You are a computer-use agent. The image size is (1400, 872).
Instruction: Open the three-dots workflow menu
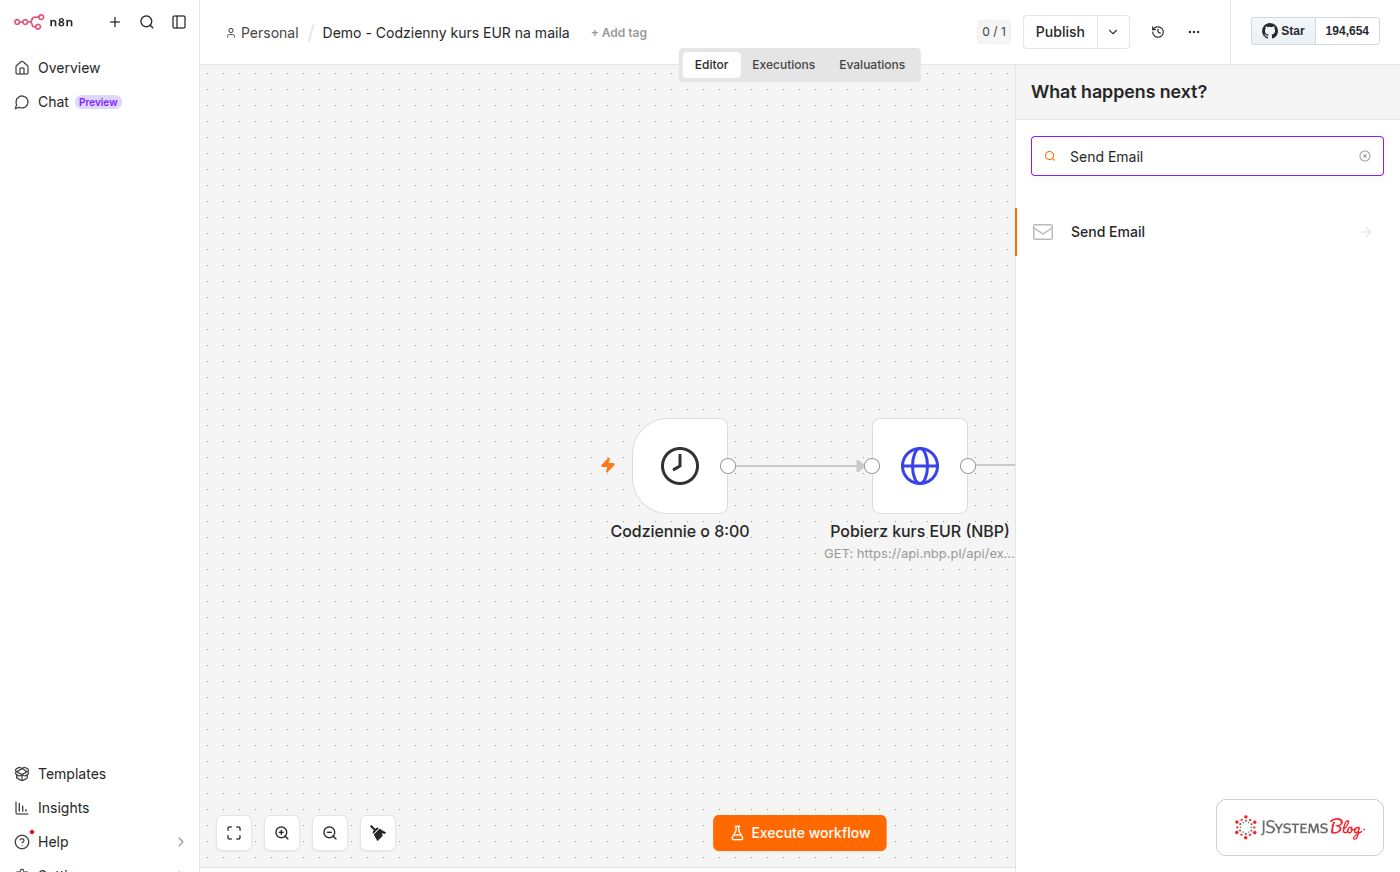click(x=1194, y=32)
